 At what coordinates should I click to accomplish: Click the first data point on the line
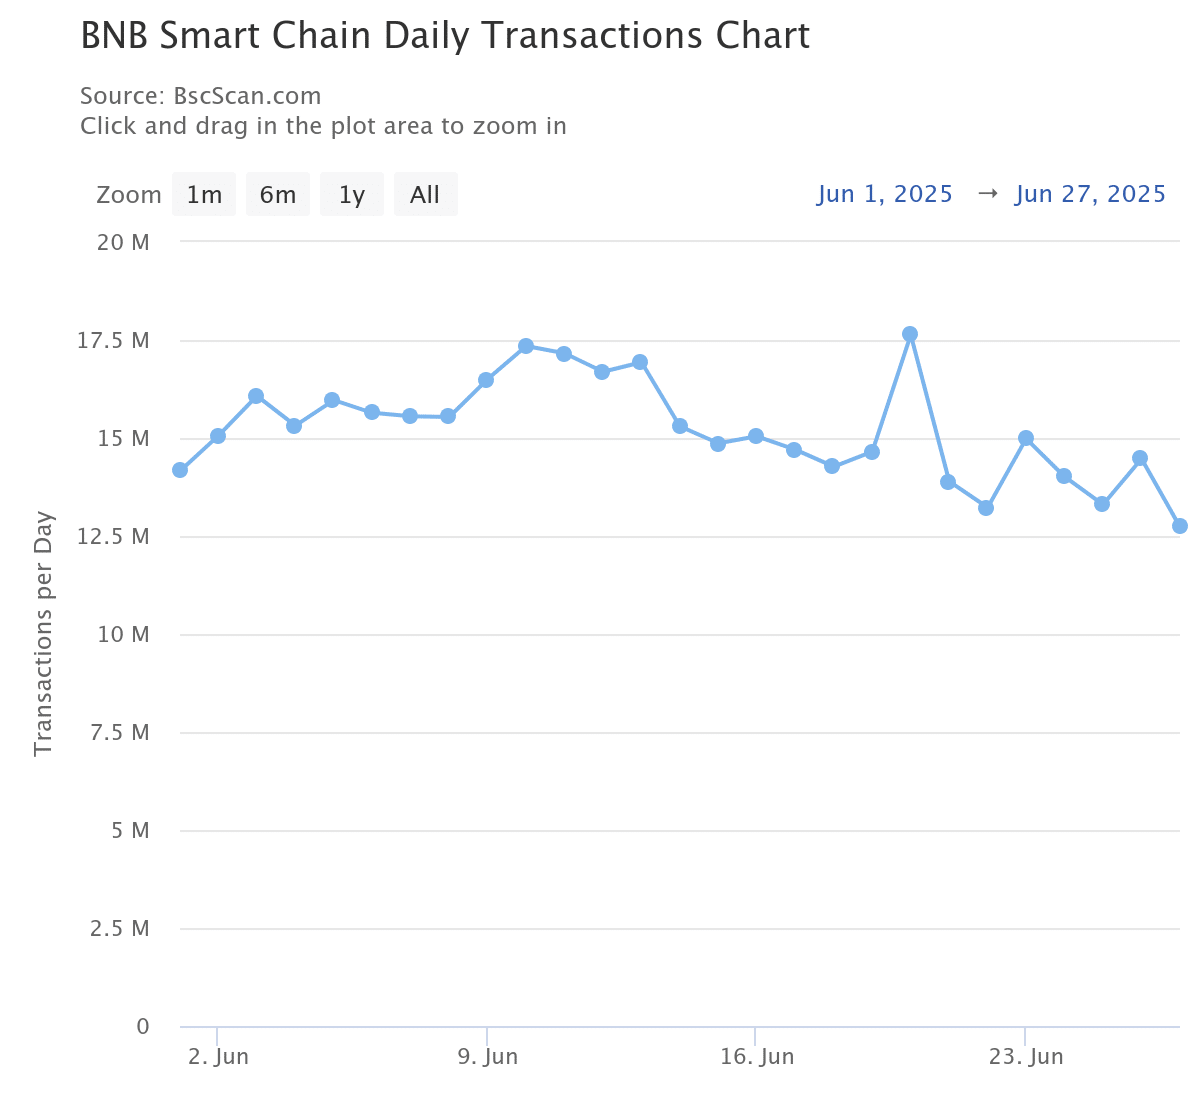pyautogui.click(x=180, y=470)
